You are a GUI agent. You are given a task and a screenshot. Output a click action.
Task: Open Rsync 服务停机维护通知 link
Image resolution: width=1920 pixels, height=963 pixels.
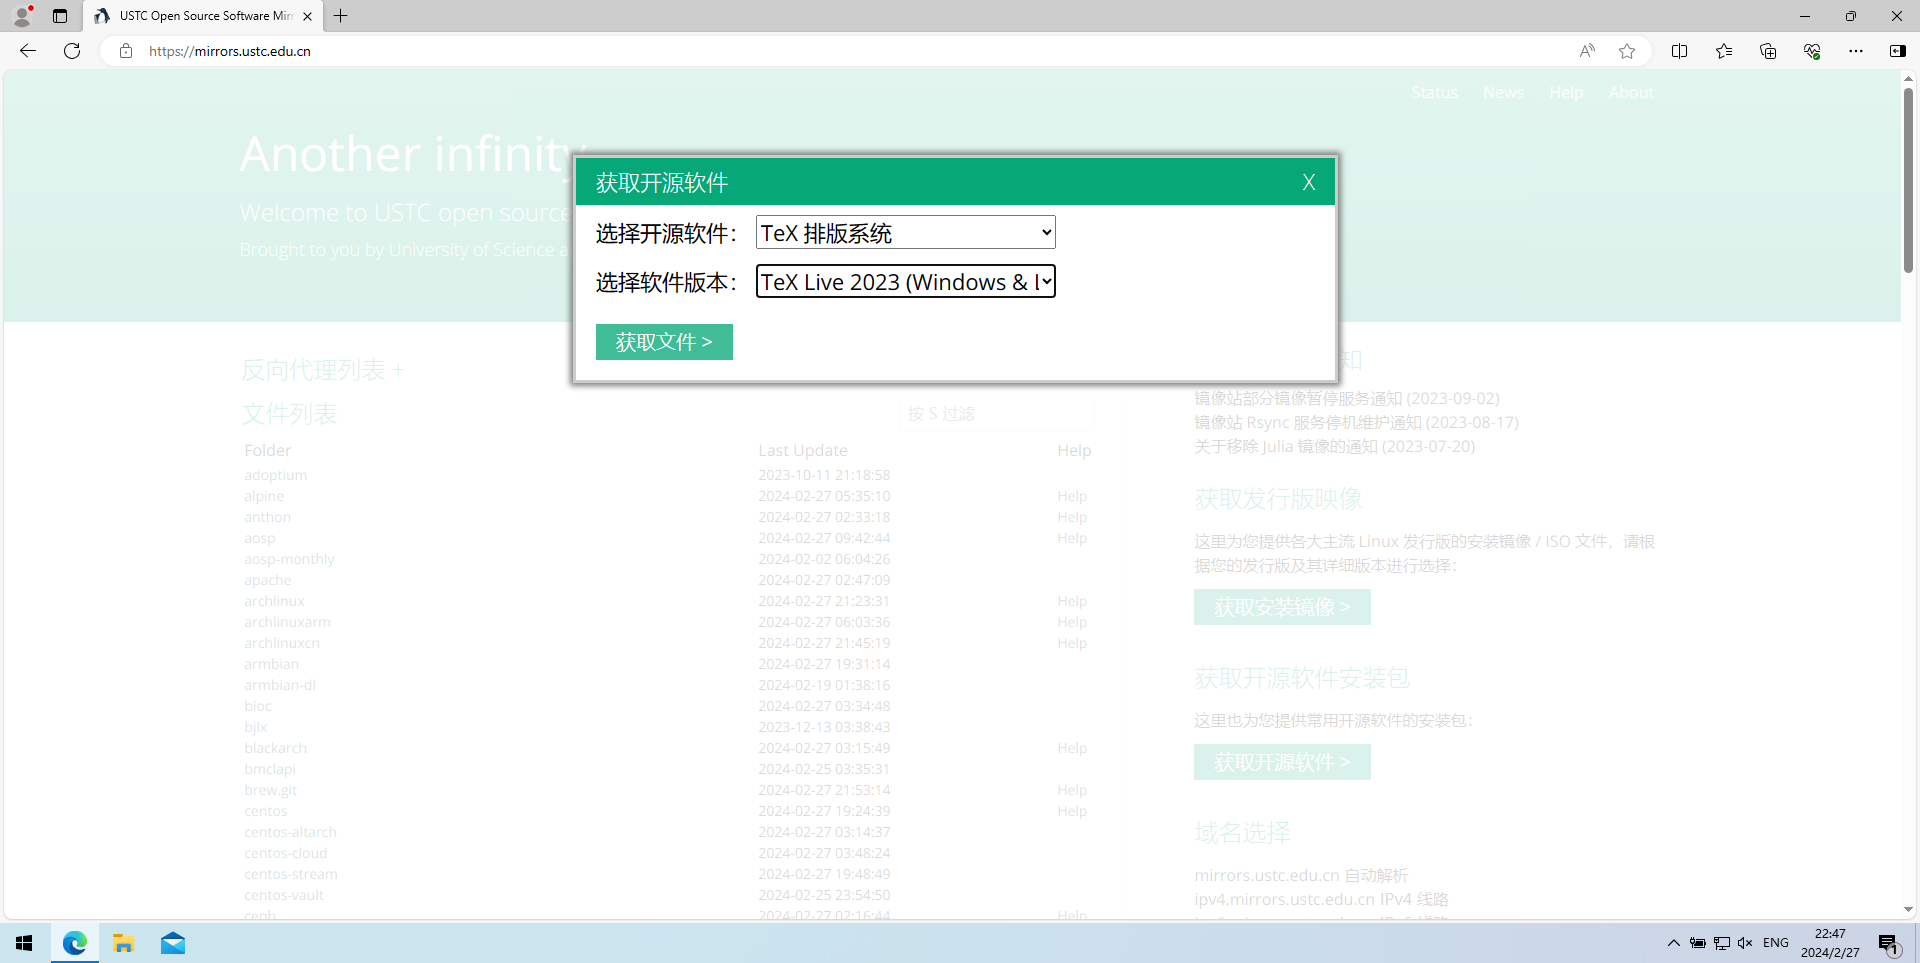1356,422
